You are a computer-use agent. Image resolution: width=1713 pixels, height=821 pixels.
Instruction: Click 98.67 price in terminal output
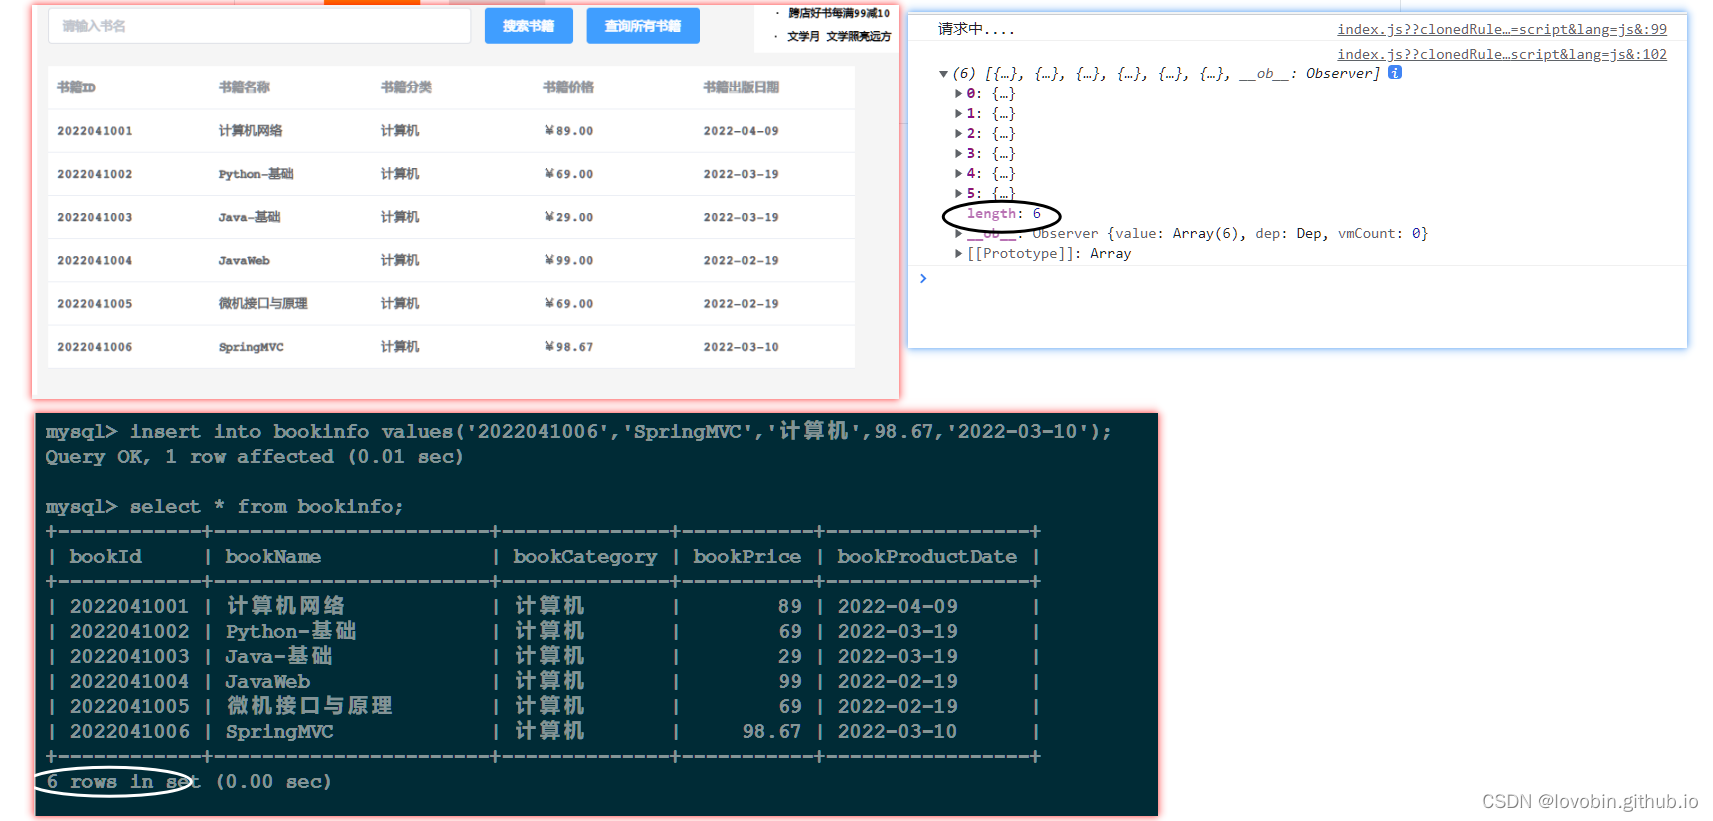click(x=771, y=732)
